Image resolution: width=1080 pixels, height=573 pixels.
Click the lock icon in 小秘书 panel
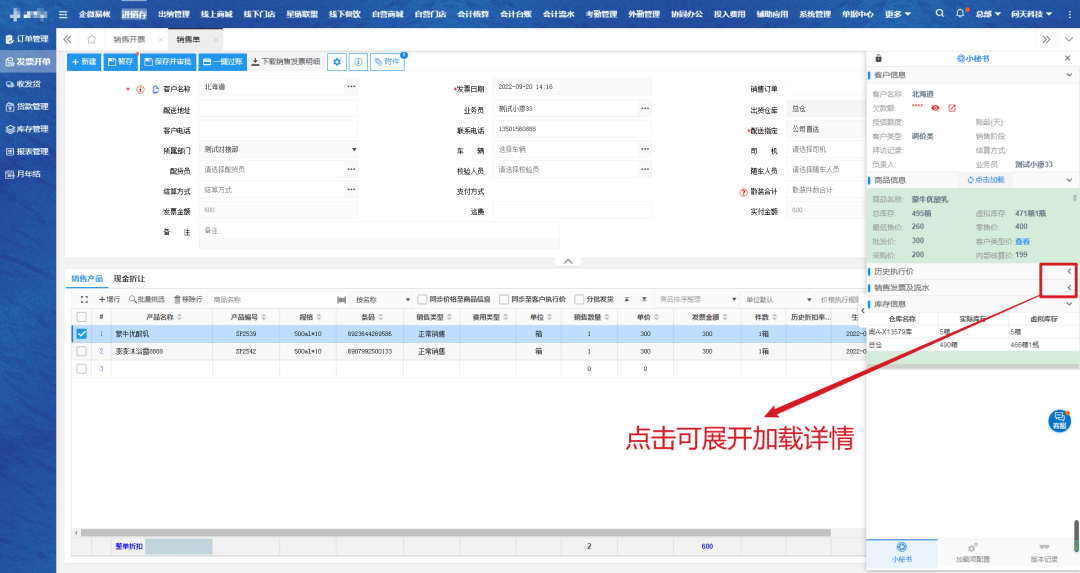coord(879,59)
